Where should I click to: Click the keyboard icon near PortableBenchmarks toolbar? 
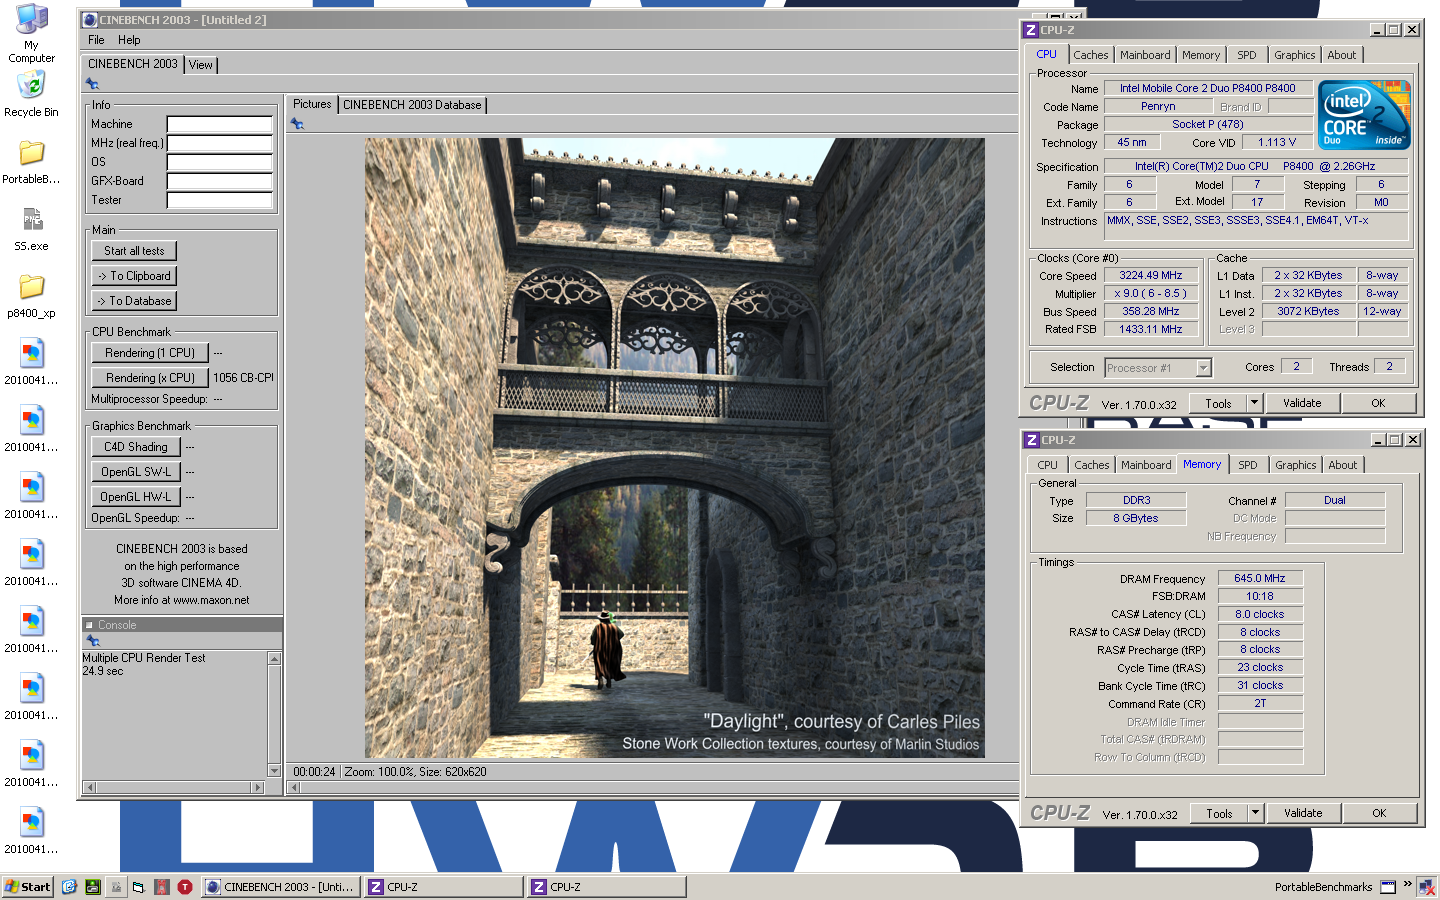pos(1388,887)
